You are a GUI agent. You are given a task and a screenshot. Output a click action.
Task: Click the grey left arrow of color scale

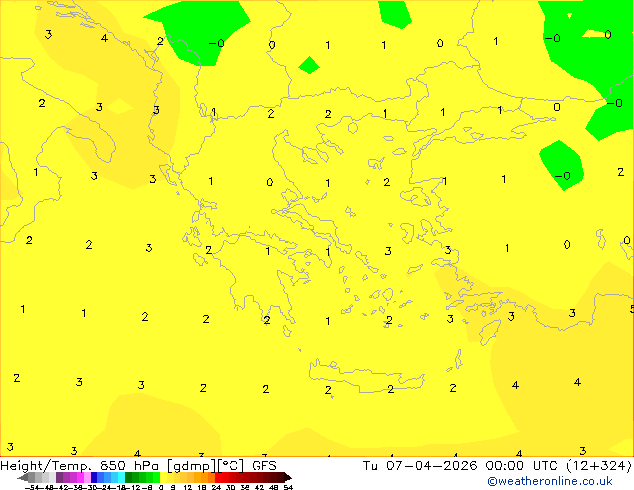point(22,477)
